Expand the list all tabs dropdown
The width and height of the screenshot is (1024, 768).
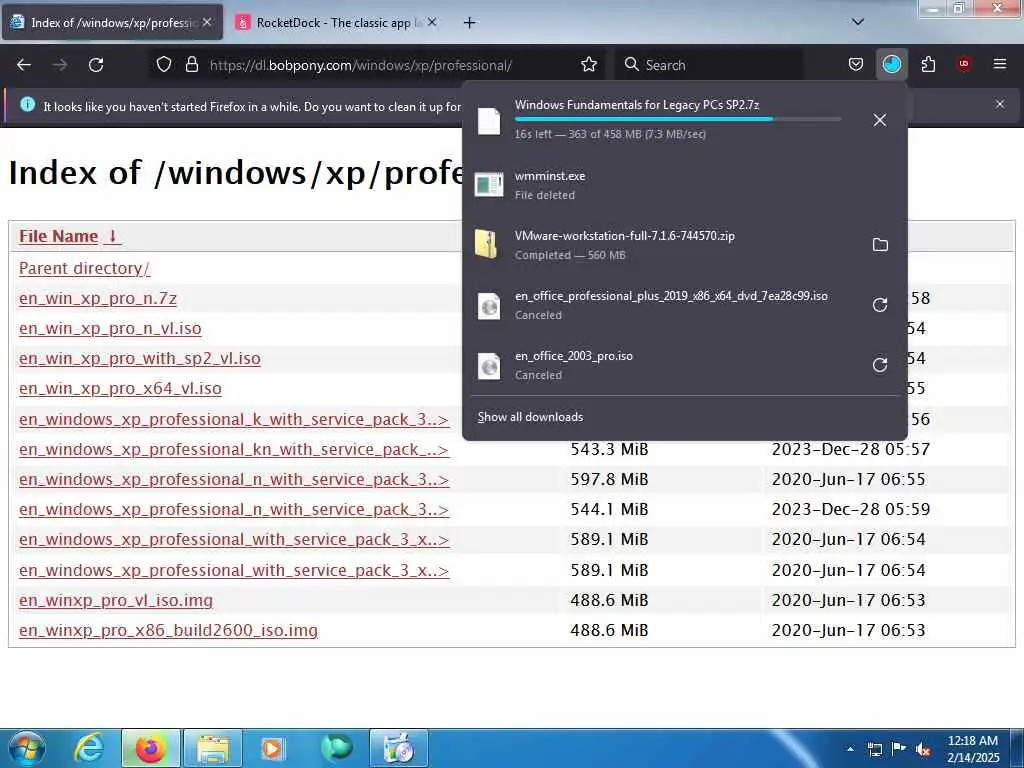857,22
